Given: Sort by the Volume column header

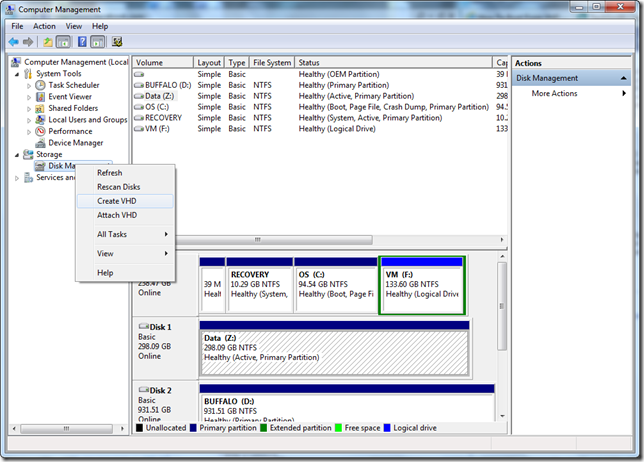Looking at the screenshot, I should coord(163,63).
